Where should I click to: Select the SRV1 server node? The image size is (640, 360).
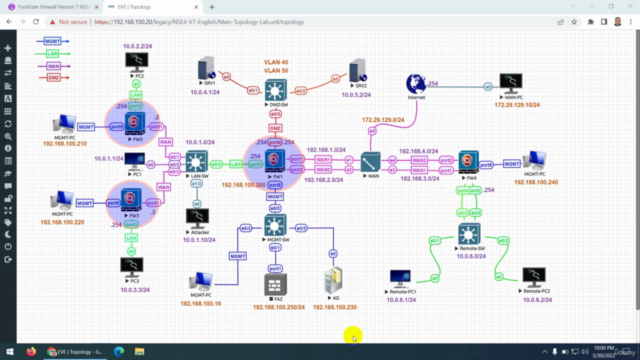tap(206, 68)
